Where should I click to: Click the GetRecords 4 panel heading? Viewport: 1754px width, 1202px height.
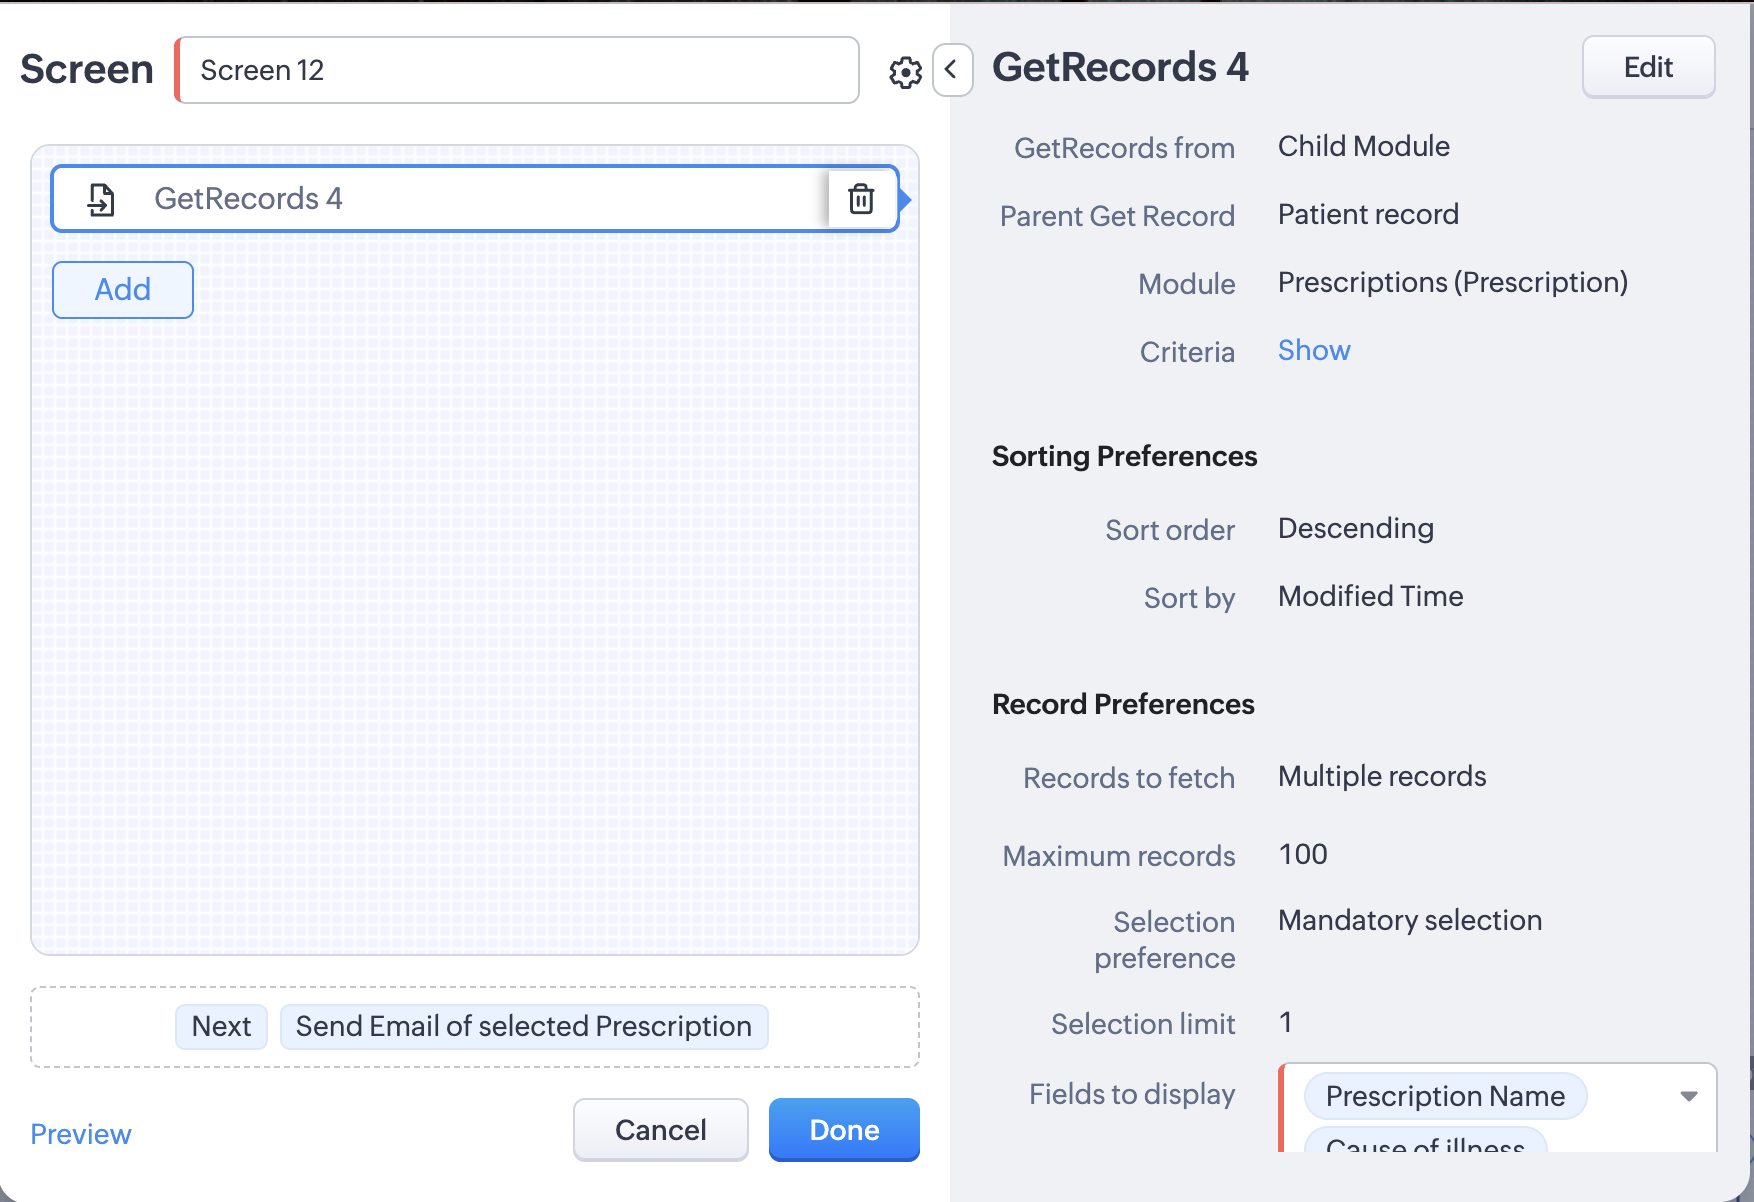1119,67
